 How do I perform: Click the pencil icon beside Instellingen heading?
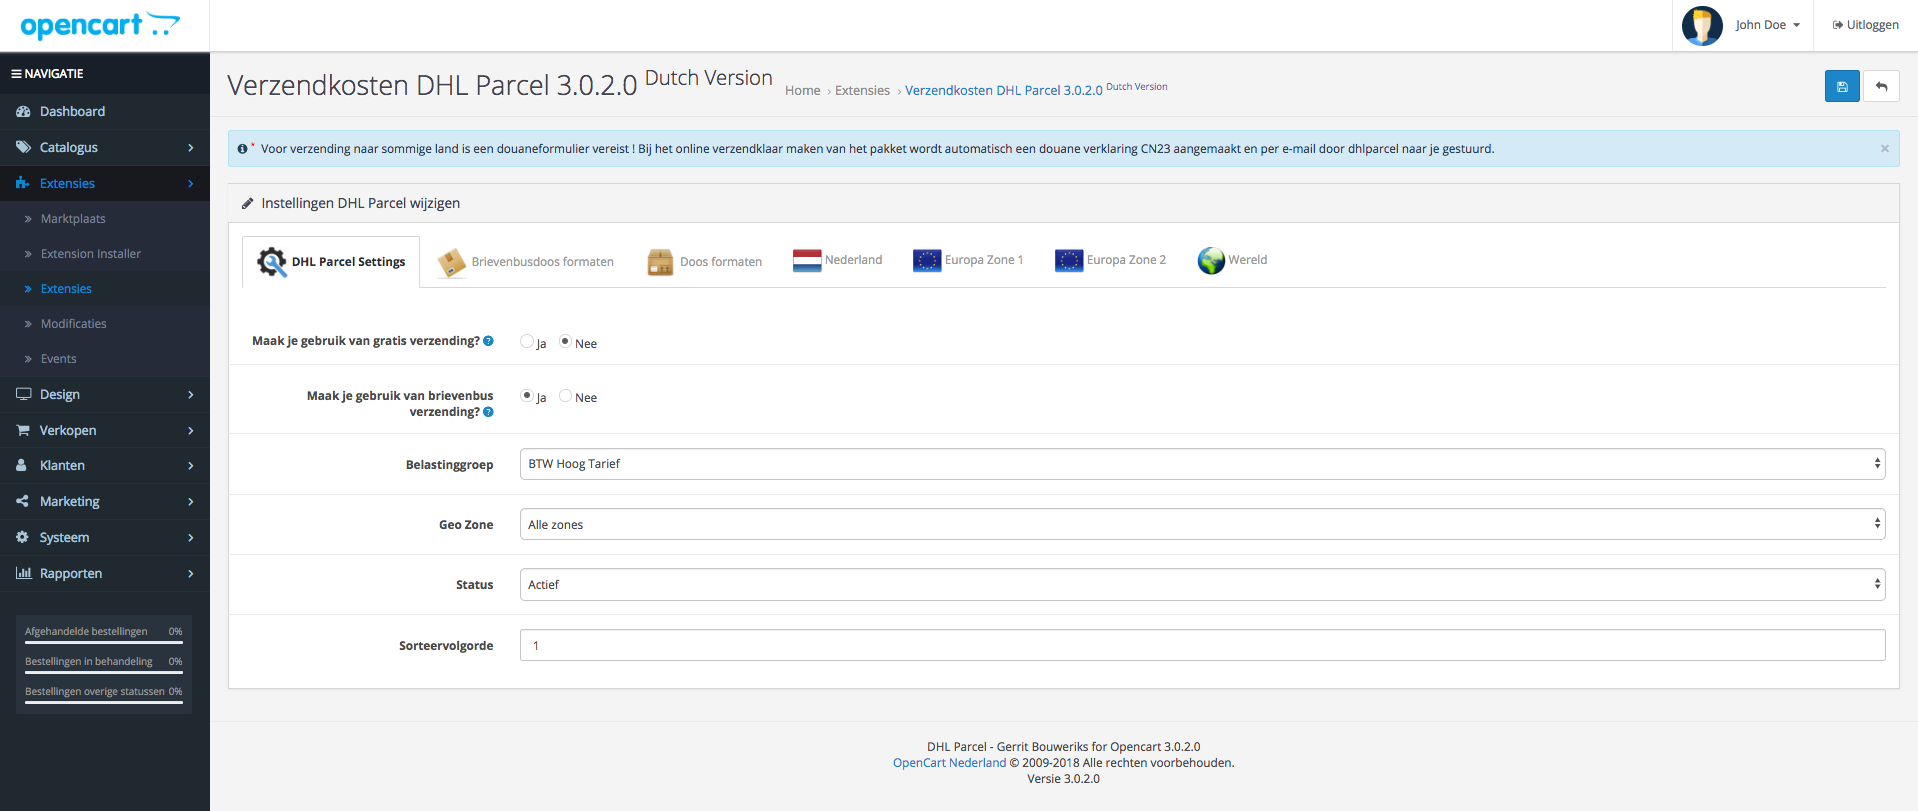tap(247, 203)
